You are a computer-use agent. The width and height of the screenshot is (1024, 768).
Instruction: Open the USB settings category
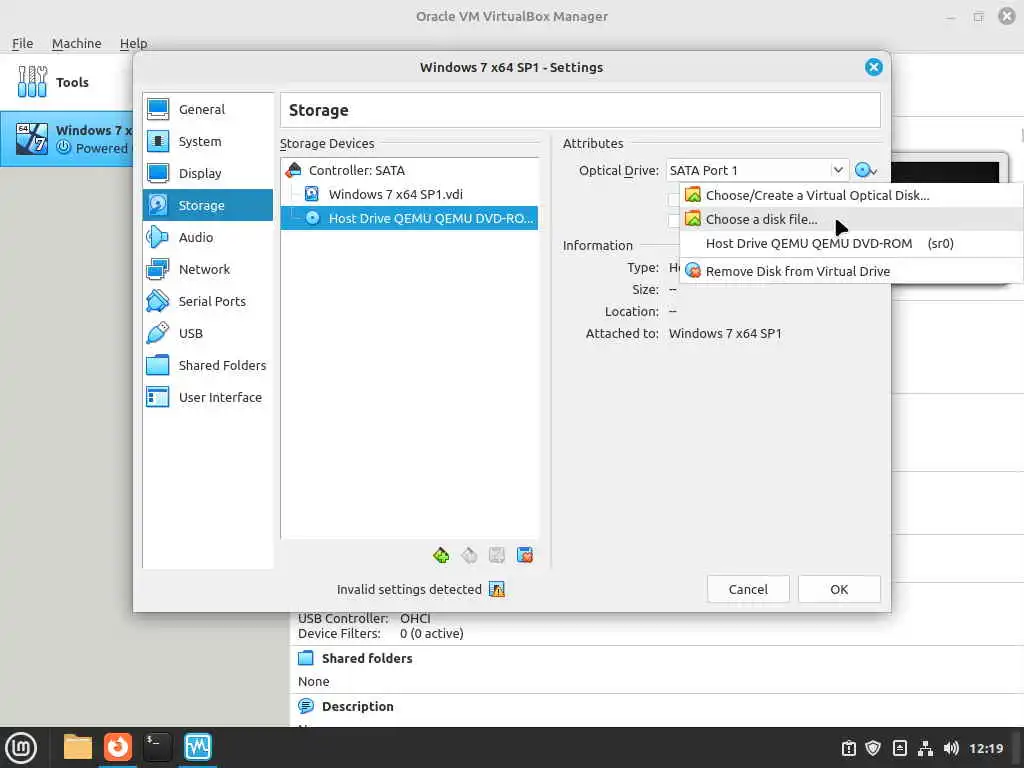click(x=208, y=333)
